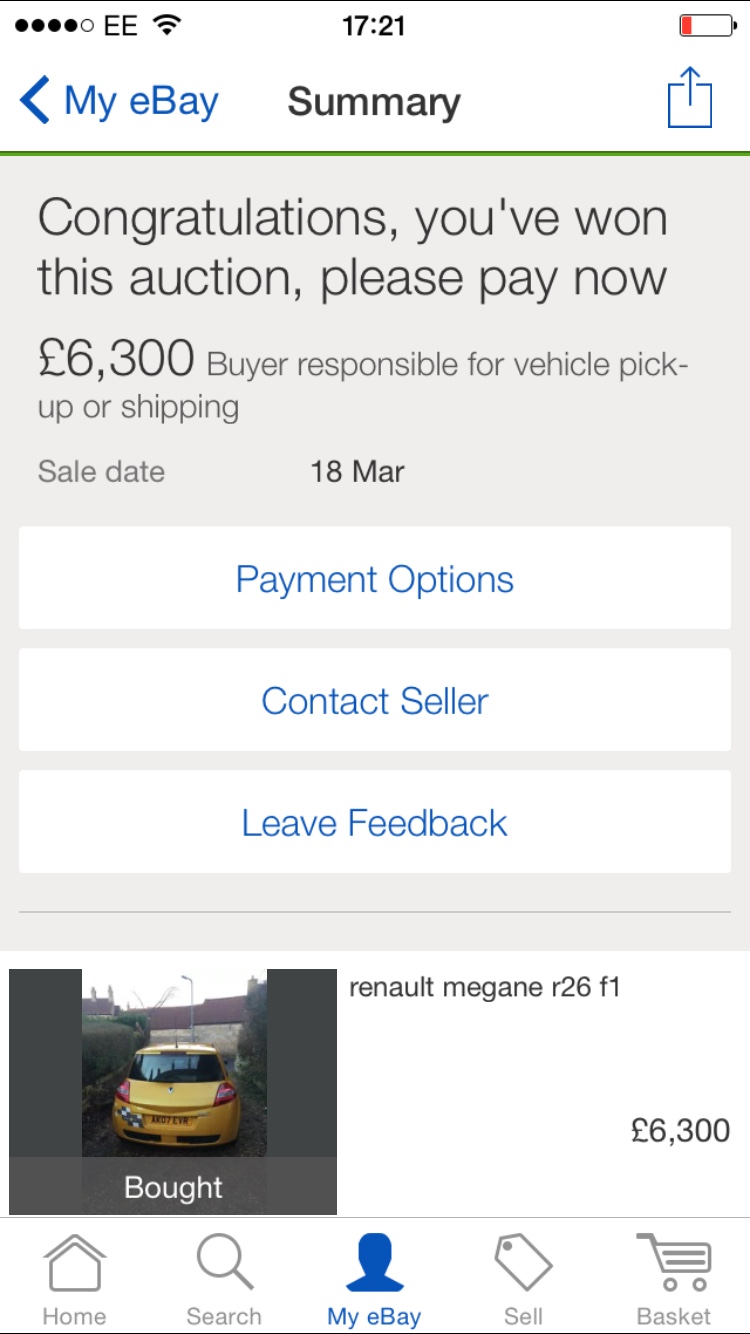Switch to the Home tab label
The width and height of the screenshot is (750, 1334).
(x=74, y=1316)
